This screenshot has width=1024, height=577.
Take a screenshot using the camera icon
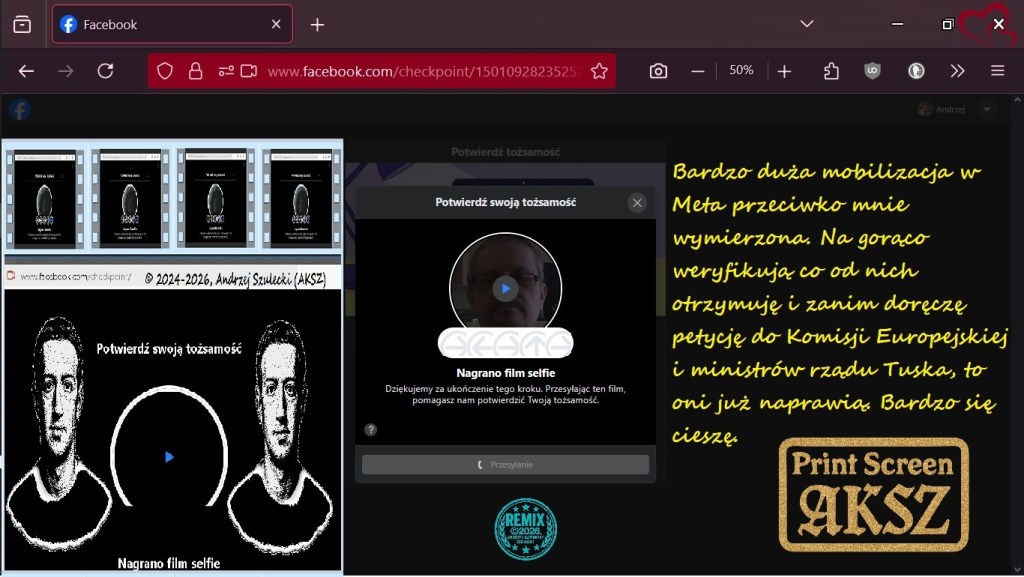point(658,71)
